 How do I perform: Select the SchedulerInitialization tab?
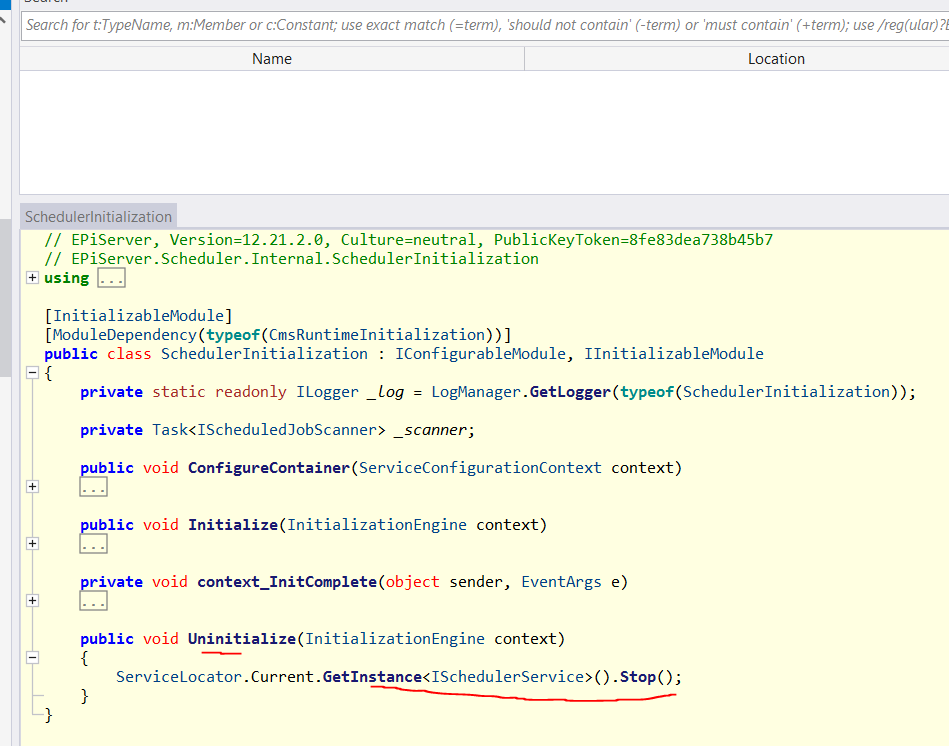[98, 217]
